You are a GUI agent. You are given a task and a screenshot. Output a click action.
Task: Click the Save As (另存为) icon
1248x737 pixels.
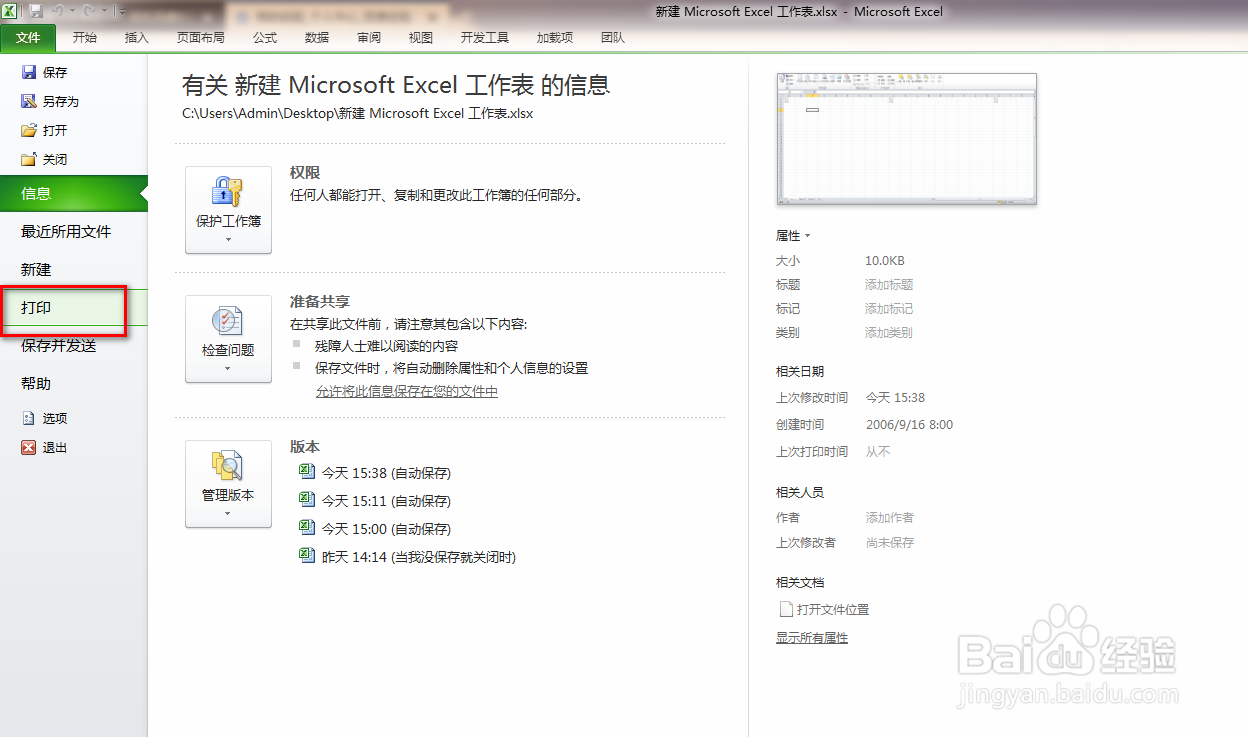29,101
